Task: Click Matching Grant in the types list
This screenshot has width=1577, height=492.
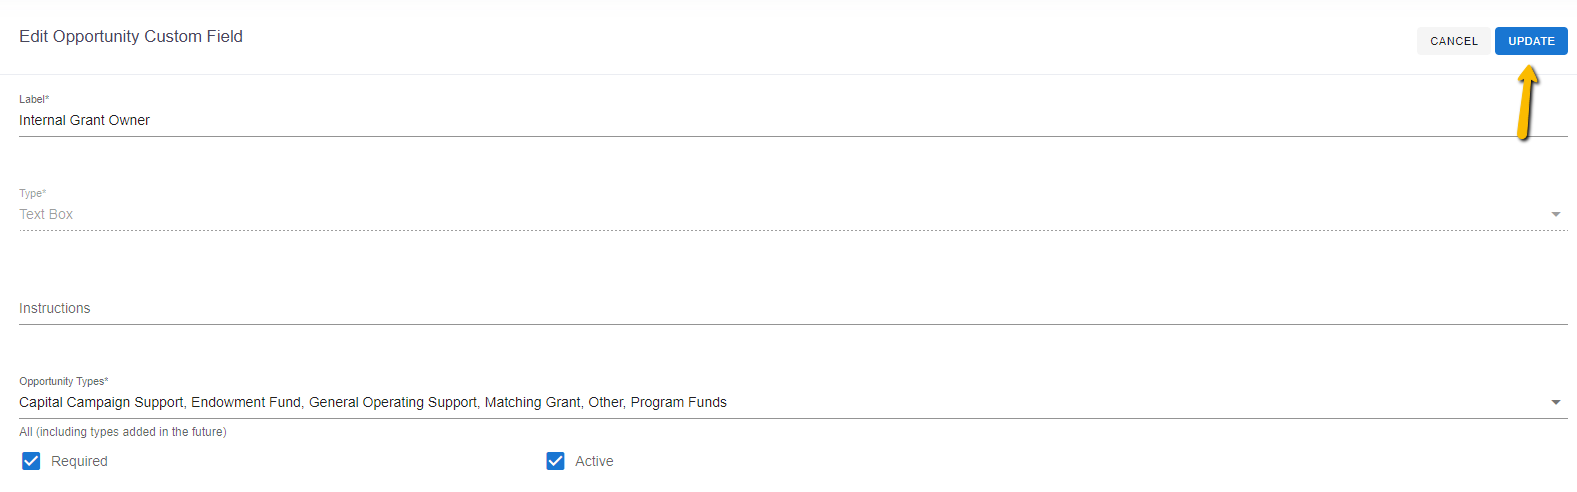Action: point(532,402)
